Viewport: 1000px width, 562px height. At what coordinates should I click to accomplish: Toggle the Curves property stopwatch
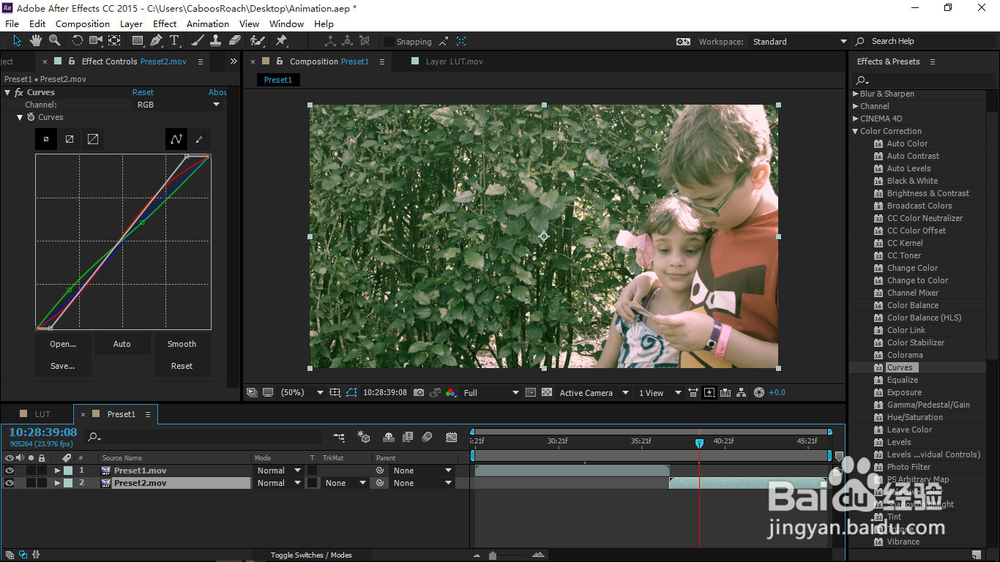click(31, 117)
